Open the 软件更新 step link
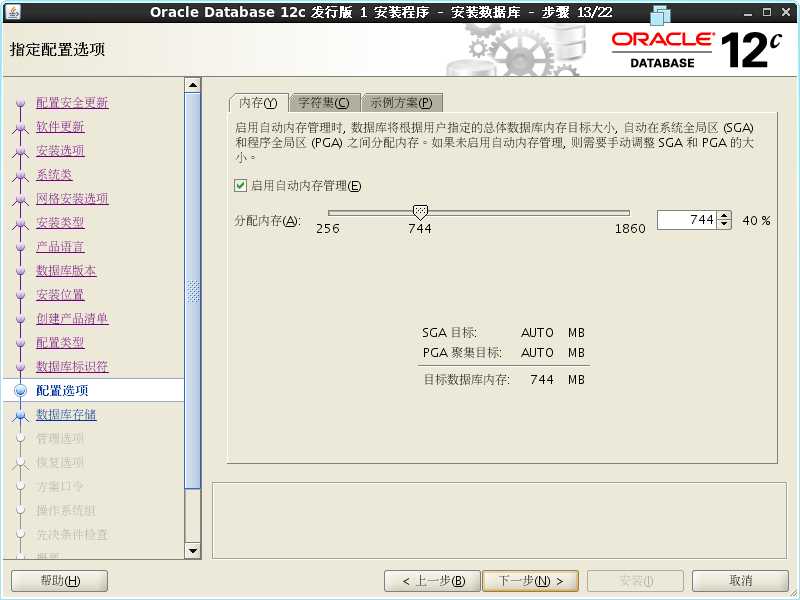This screenshot has height=600, width=800. click(60, 127)
